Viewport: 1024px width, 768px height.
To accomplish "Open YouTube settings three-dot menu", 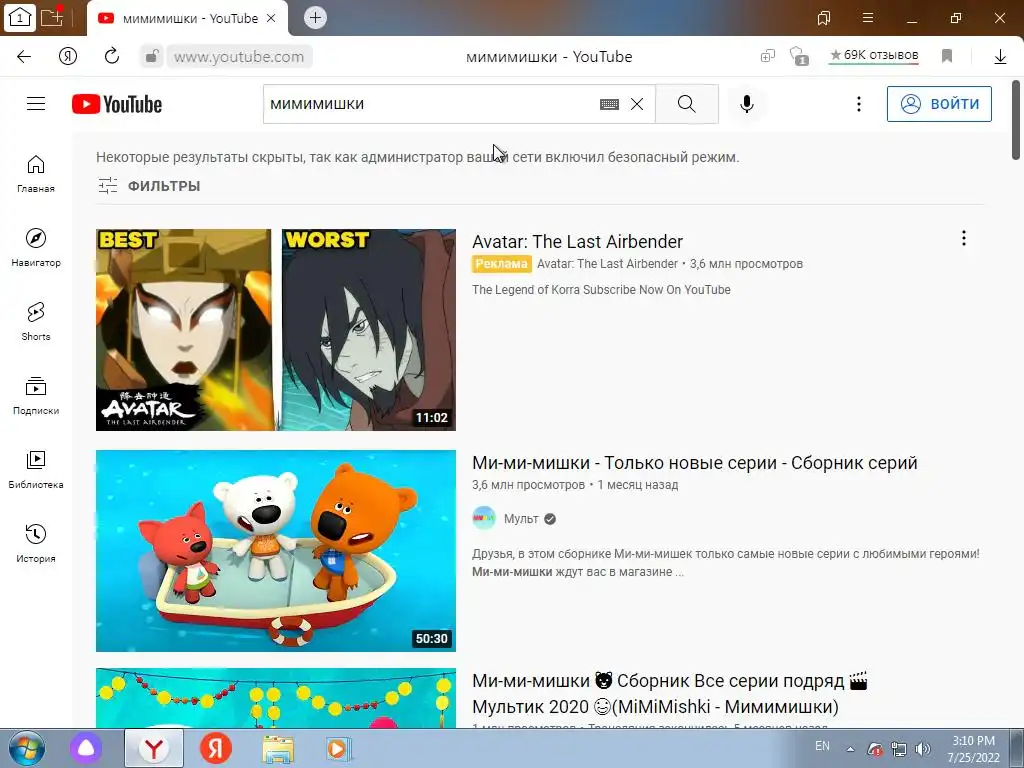I will (x=859, y=104).
